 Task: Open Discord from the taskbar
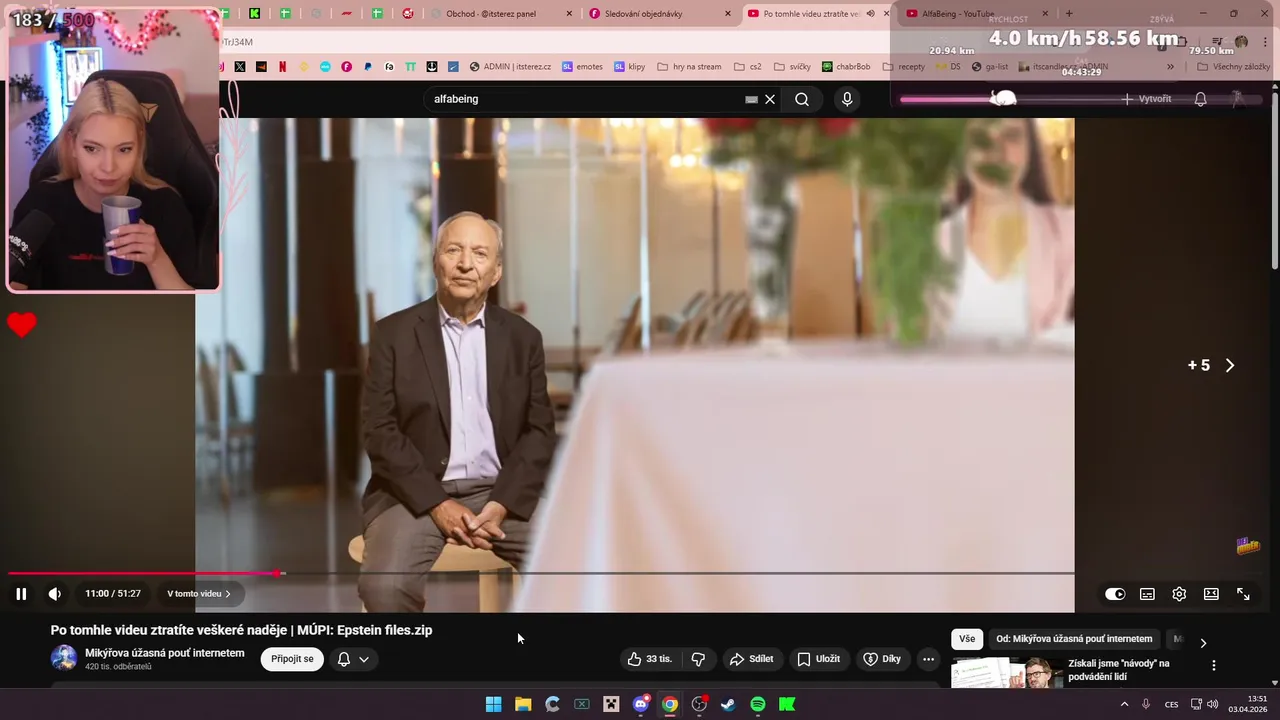(x=641, y=704)
